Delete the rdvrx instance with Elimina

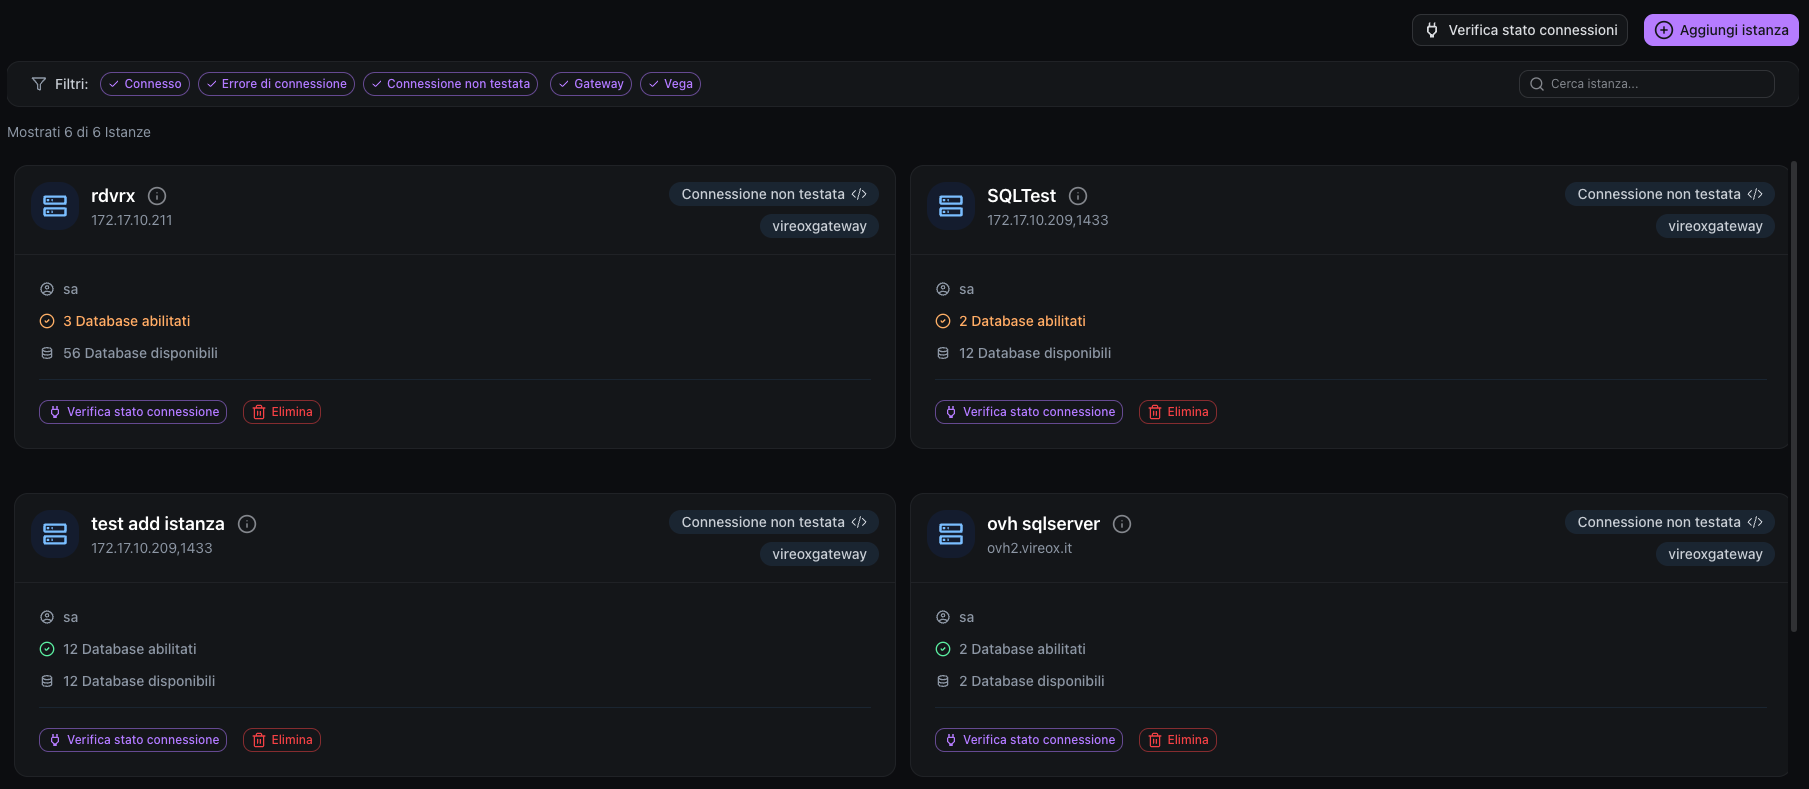[x=282, y=412]
